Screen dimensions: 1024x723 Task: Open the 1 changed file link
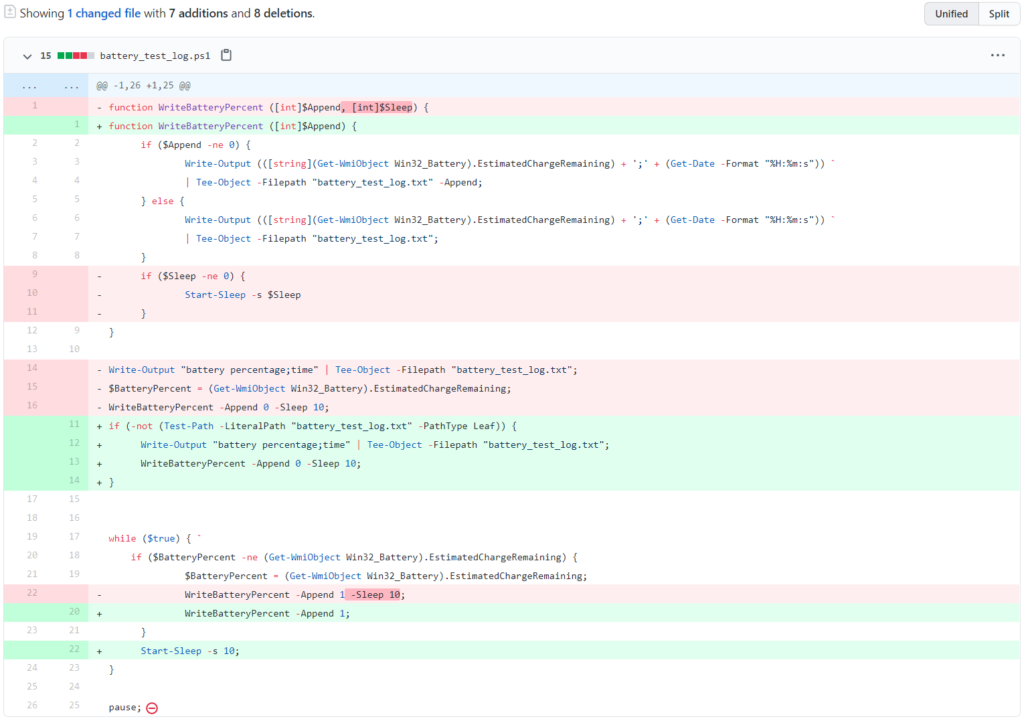click(x=104, y=13)
